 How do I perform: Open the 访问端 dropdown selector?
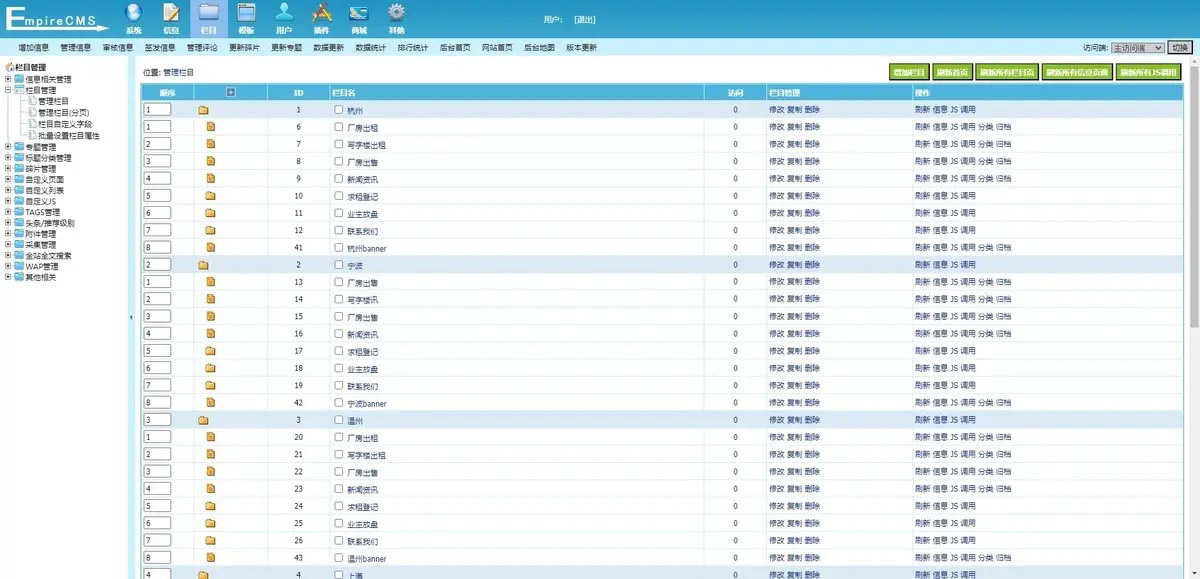(x=1137, y=47)
